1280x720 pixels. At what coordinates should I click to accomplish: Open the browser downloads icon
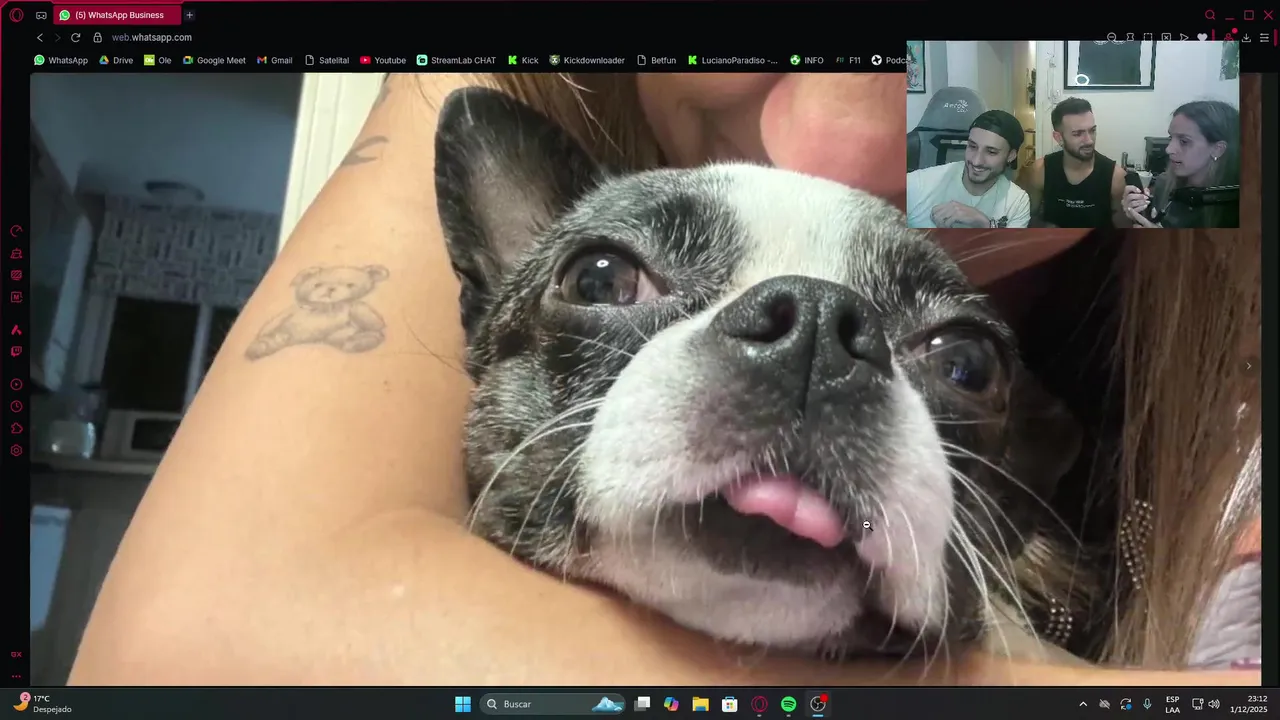pos(1246,37)
